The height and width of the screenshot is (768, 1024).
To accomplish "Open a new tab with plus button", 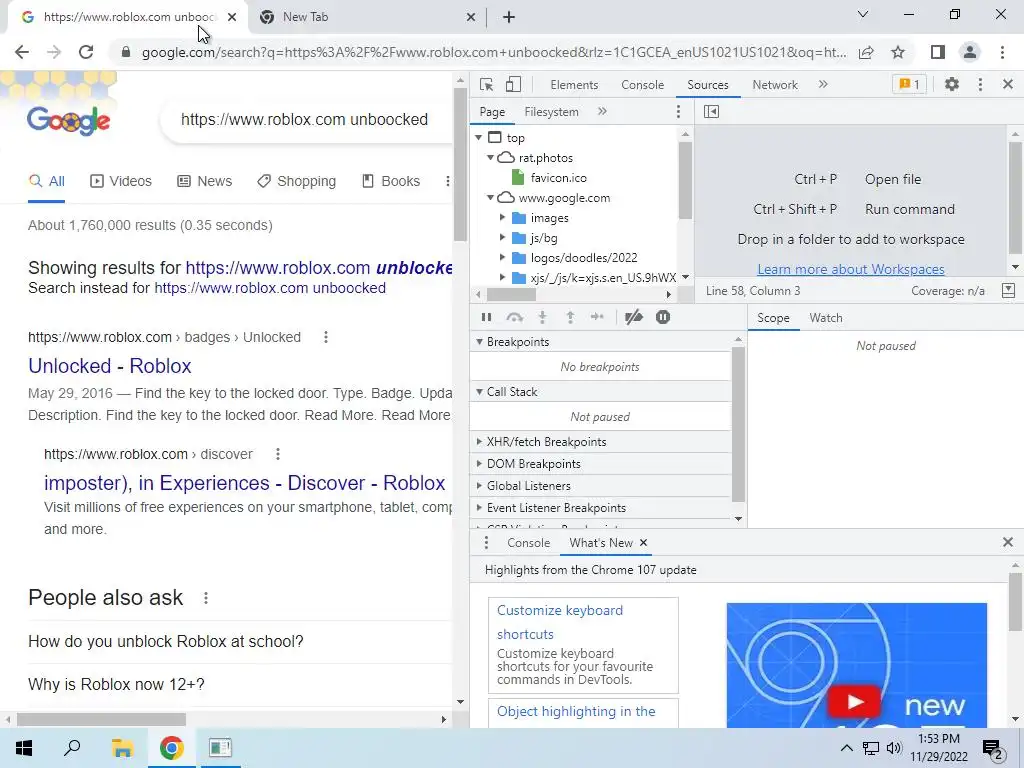I will (x=509, y=17).
